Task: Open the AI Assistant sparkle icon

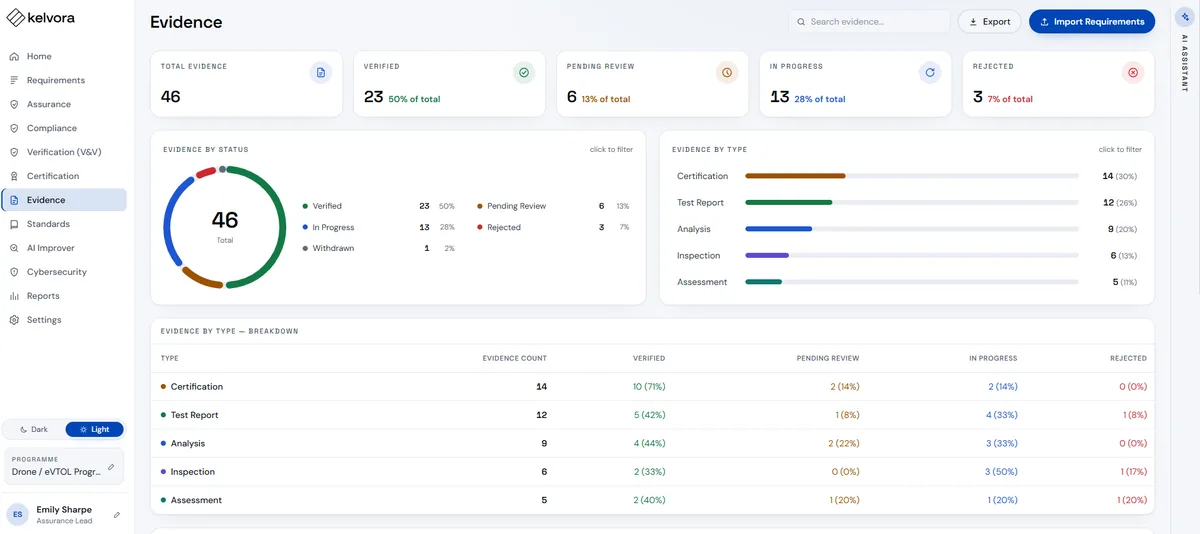Action: click(1185, 18)
